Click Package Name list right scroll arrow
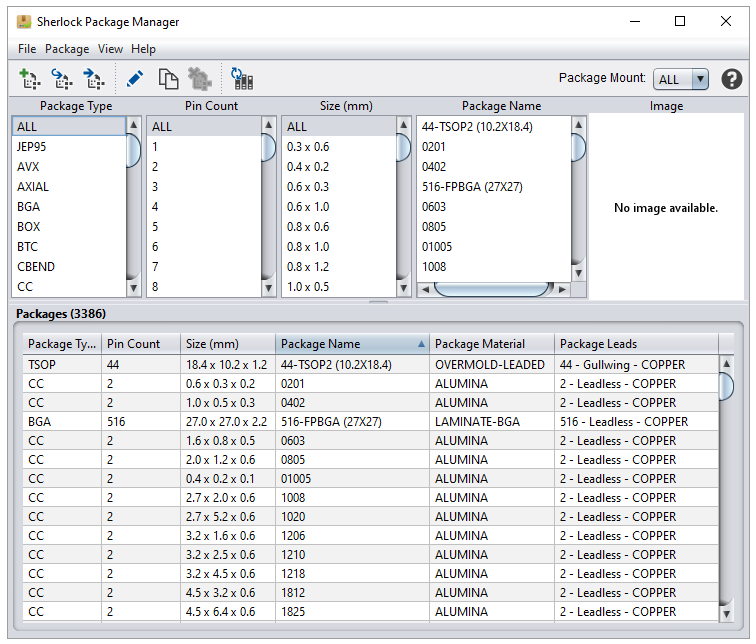756x644 pixels. (562, 289)
